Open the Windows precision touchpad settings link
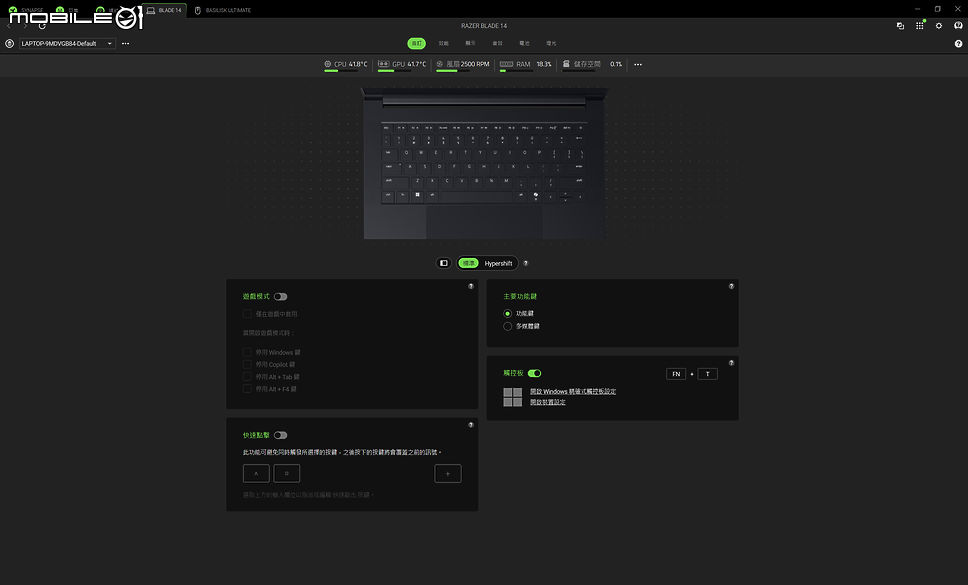The image size is (968, 585). [573, 392]
